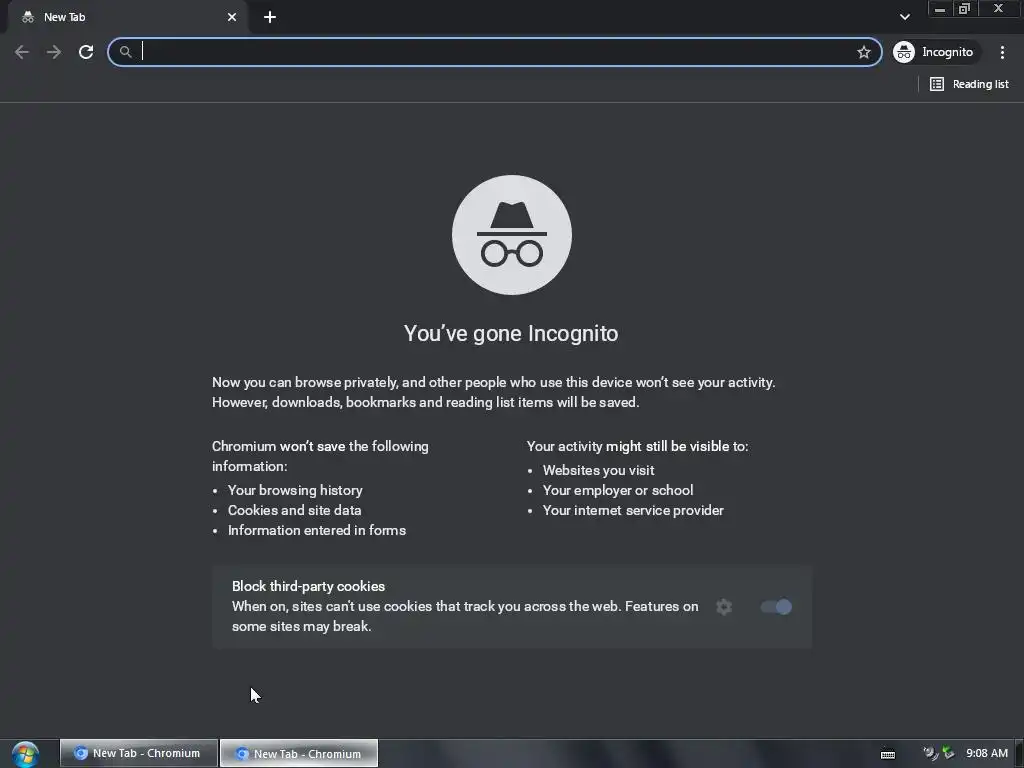This screenshot has width=1024, height=768.
Task: Click the search magnifier icon in address bar
Action: [x=125, y=52]
